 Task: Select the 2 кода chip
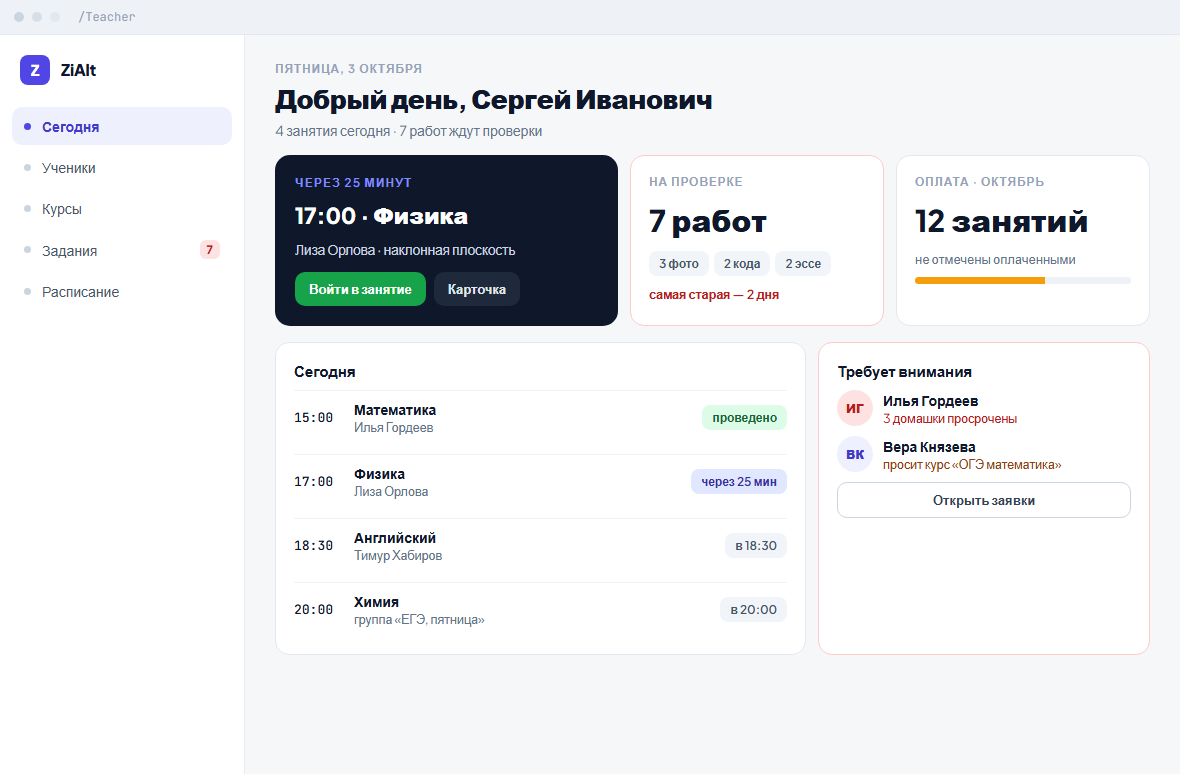742,264
